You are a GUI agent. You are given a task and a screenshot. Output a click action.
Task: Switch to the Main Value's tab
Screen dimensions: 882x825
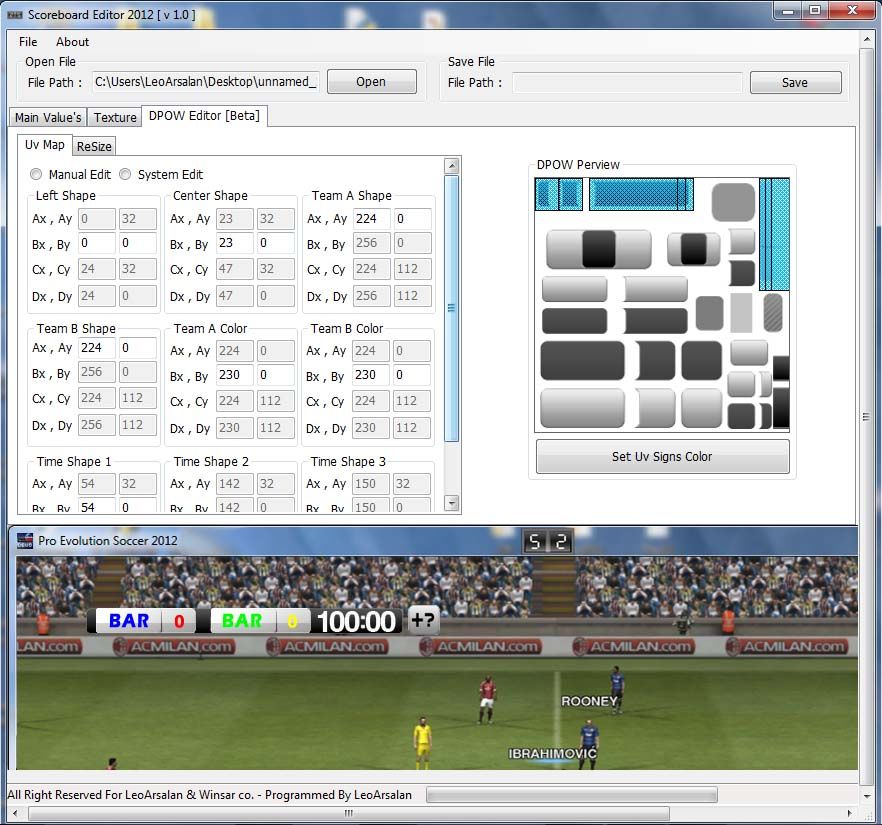tap(48, 117)
